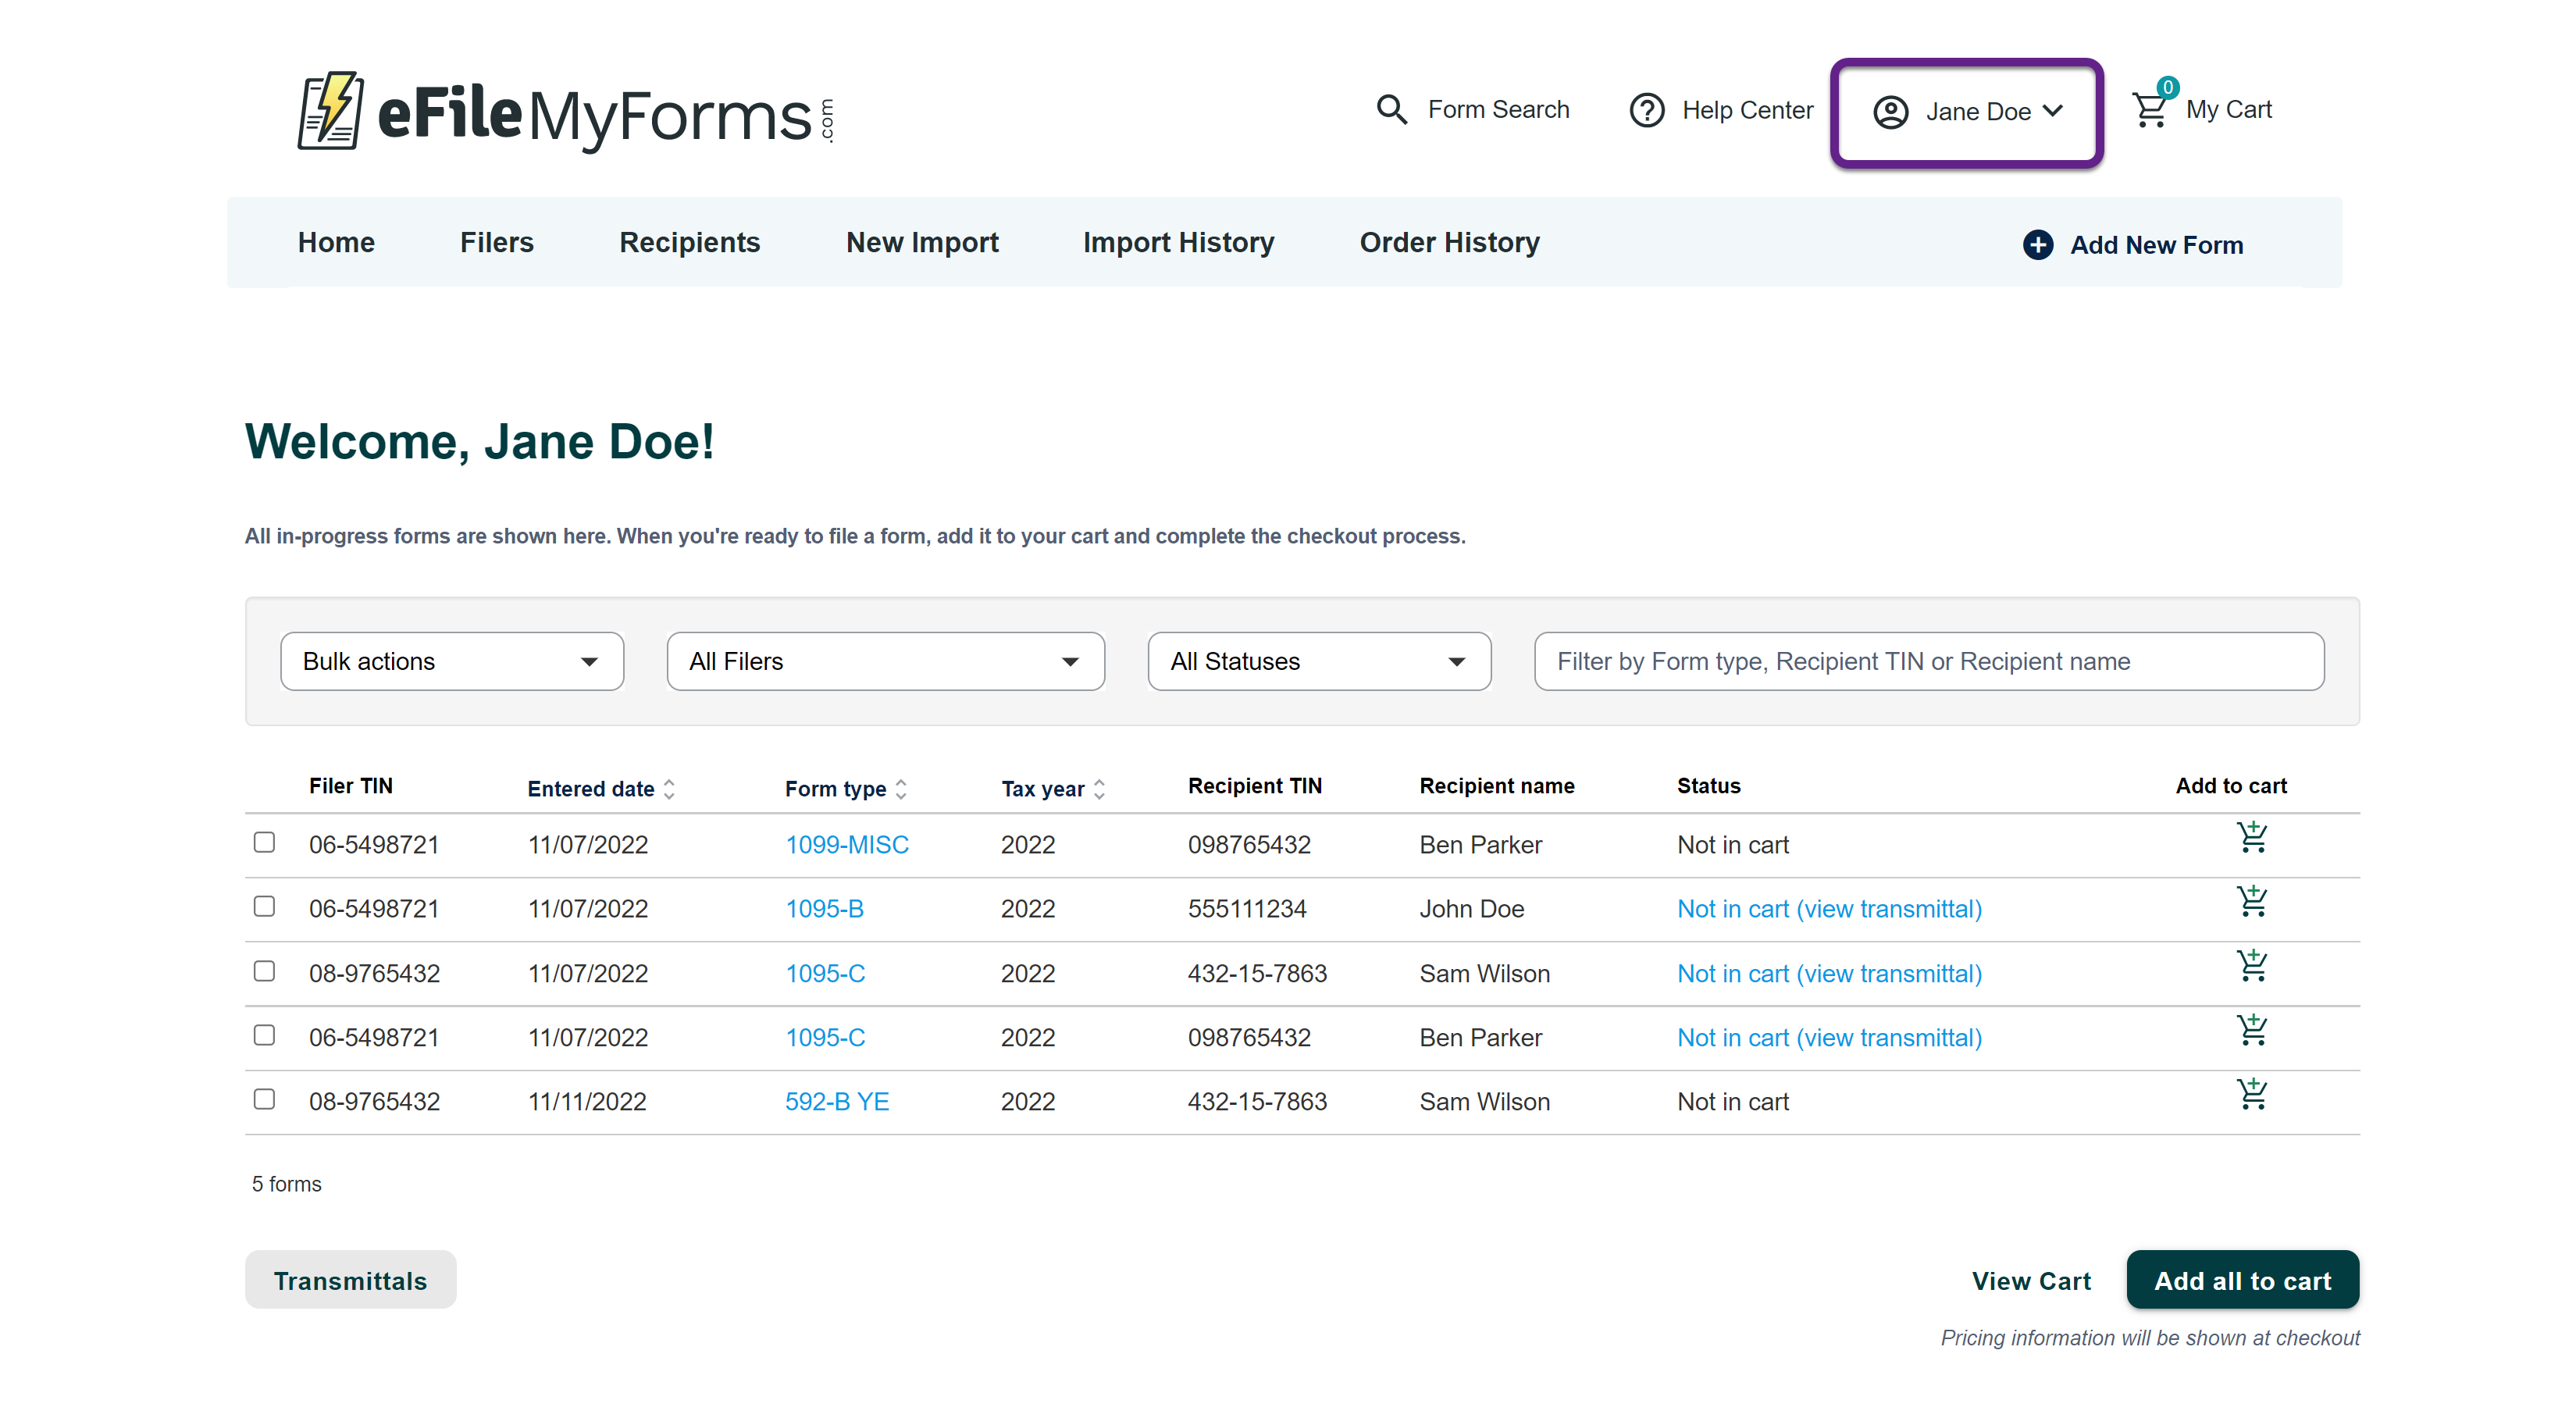2576x1425 pixels.
Task: Add Ben Parker 1099-MISC form to cart
Action: tap(2251, 837)
